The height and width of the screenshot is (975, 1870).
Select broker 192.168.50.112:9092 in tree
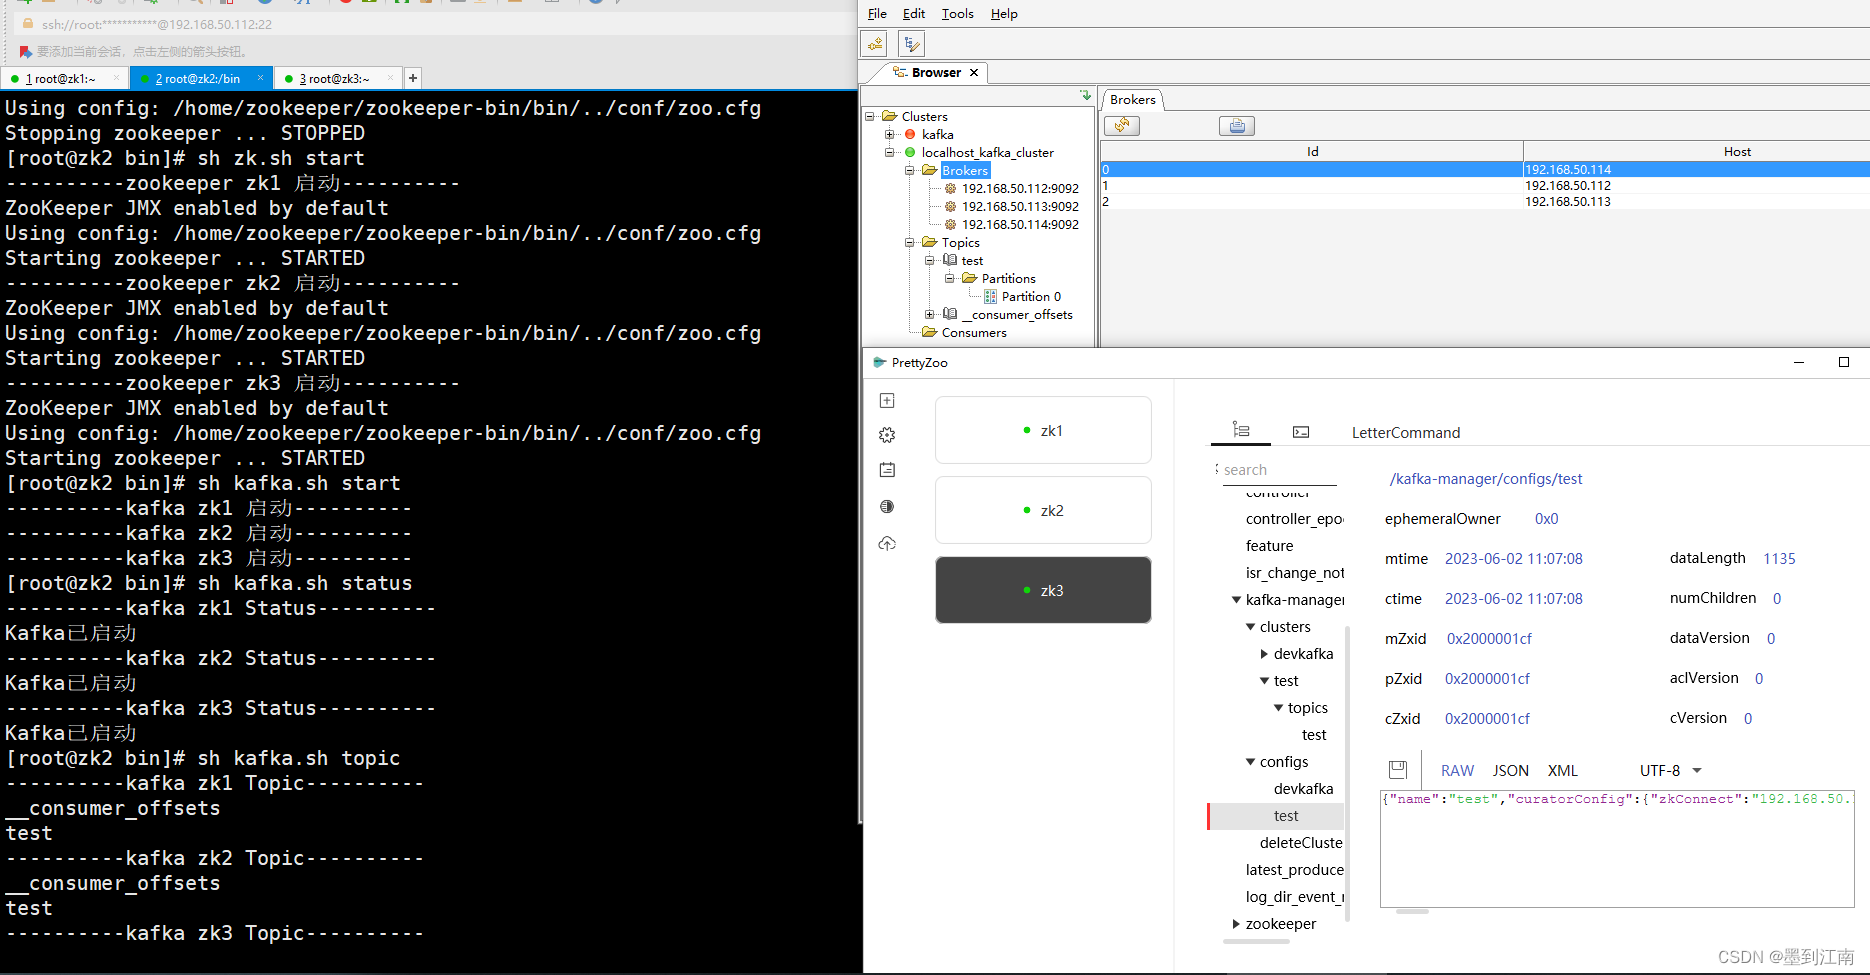(1020, 188)
